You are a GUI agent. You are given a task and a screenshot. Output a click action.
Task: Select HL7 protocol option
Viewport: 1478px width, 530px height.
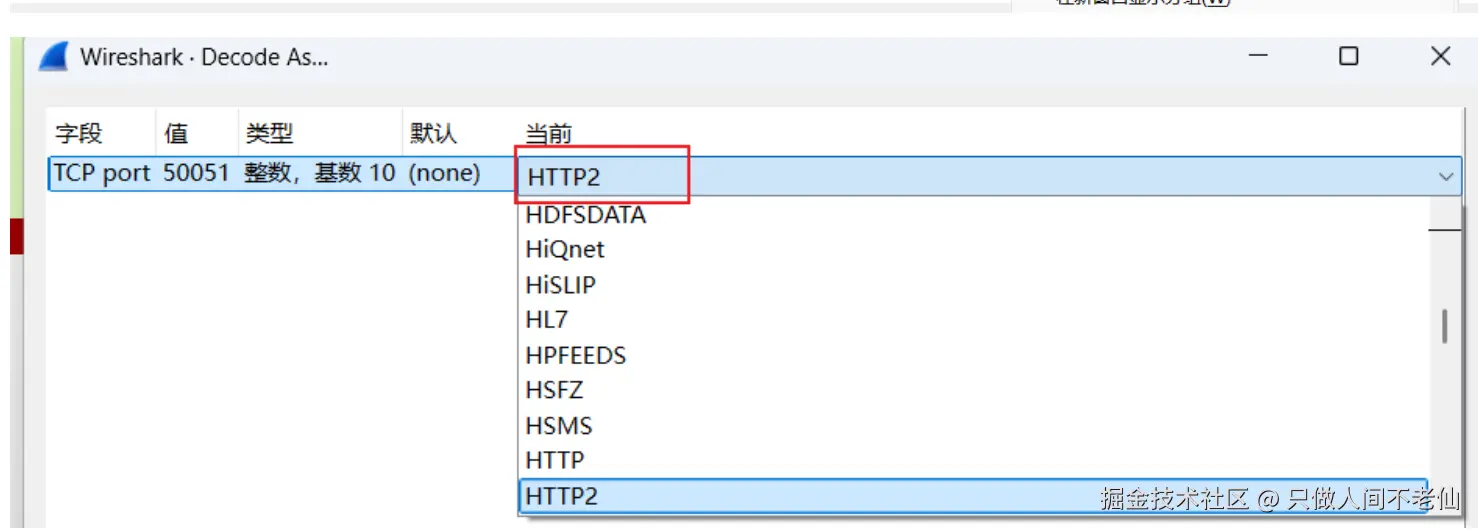[x=547, y=320]
